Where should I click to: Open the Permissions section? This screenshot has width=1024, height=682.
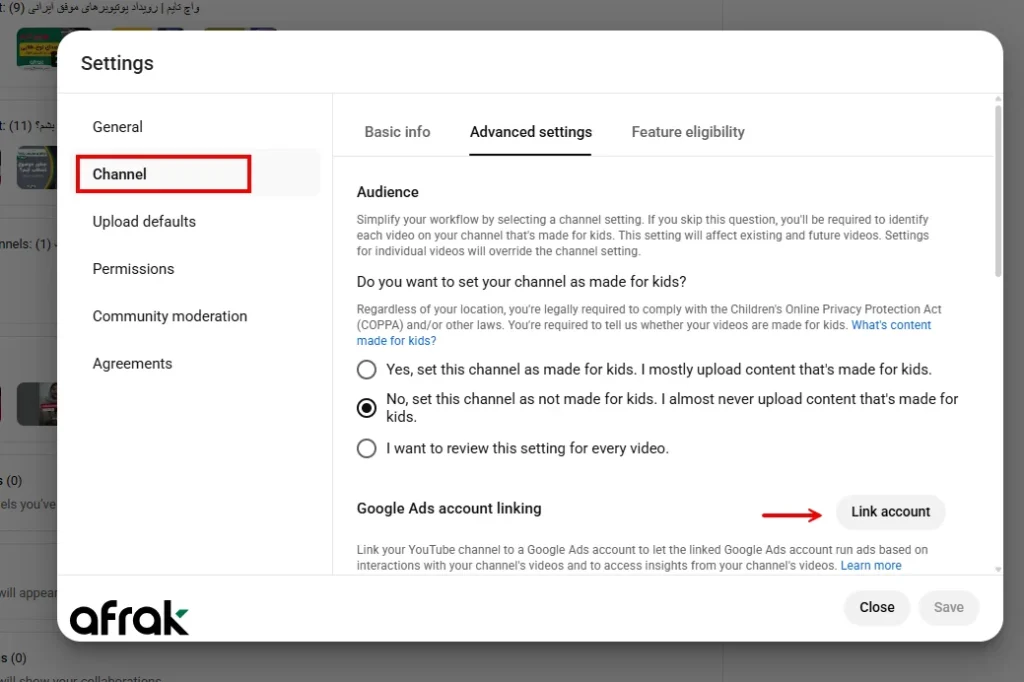[133, 269]
